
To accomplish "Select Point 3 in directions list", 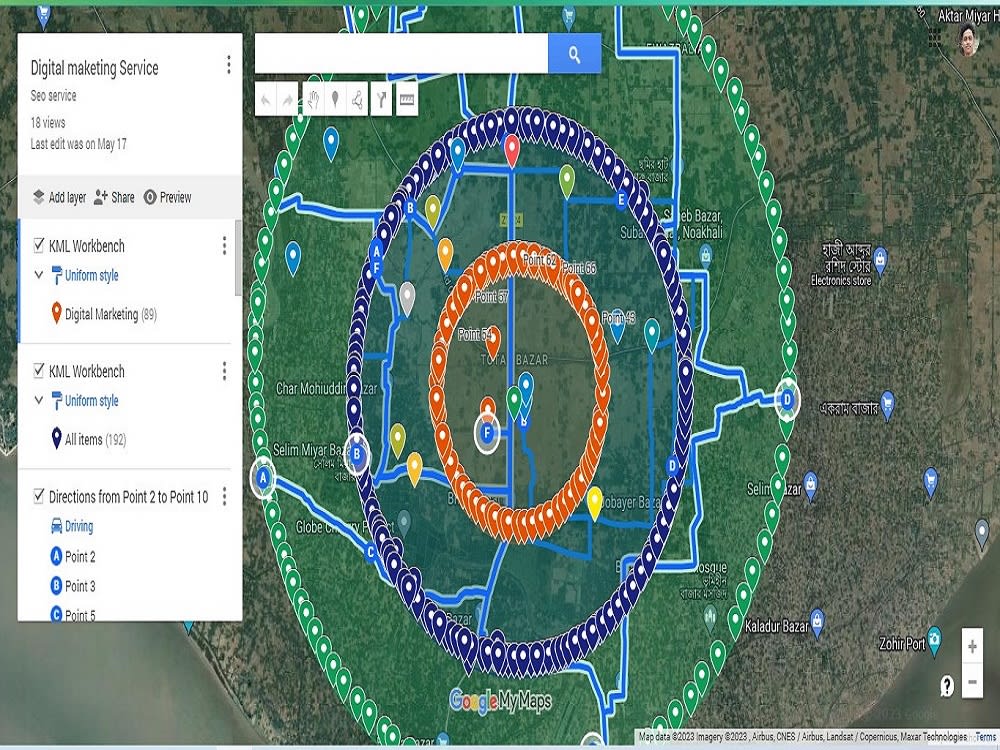I will pos(73,585).
